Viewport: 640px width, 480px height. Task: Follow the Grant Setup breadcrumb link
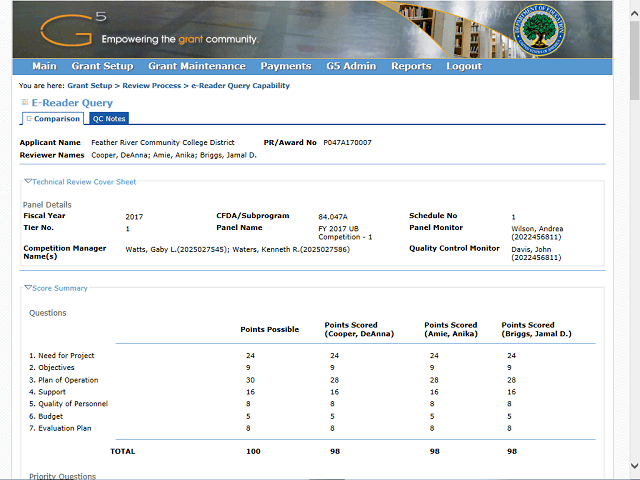point(90,86)
